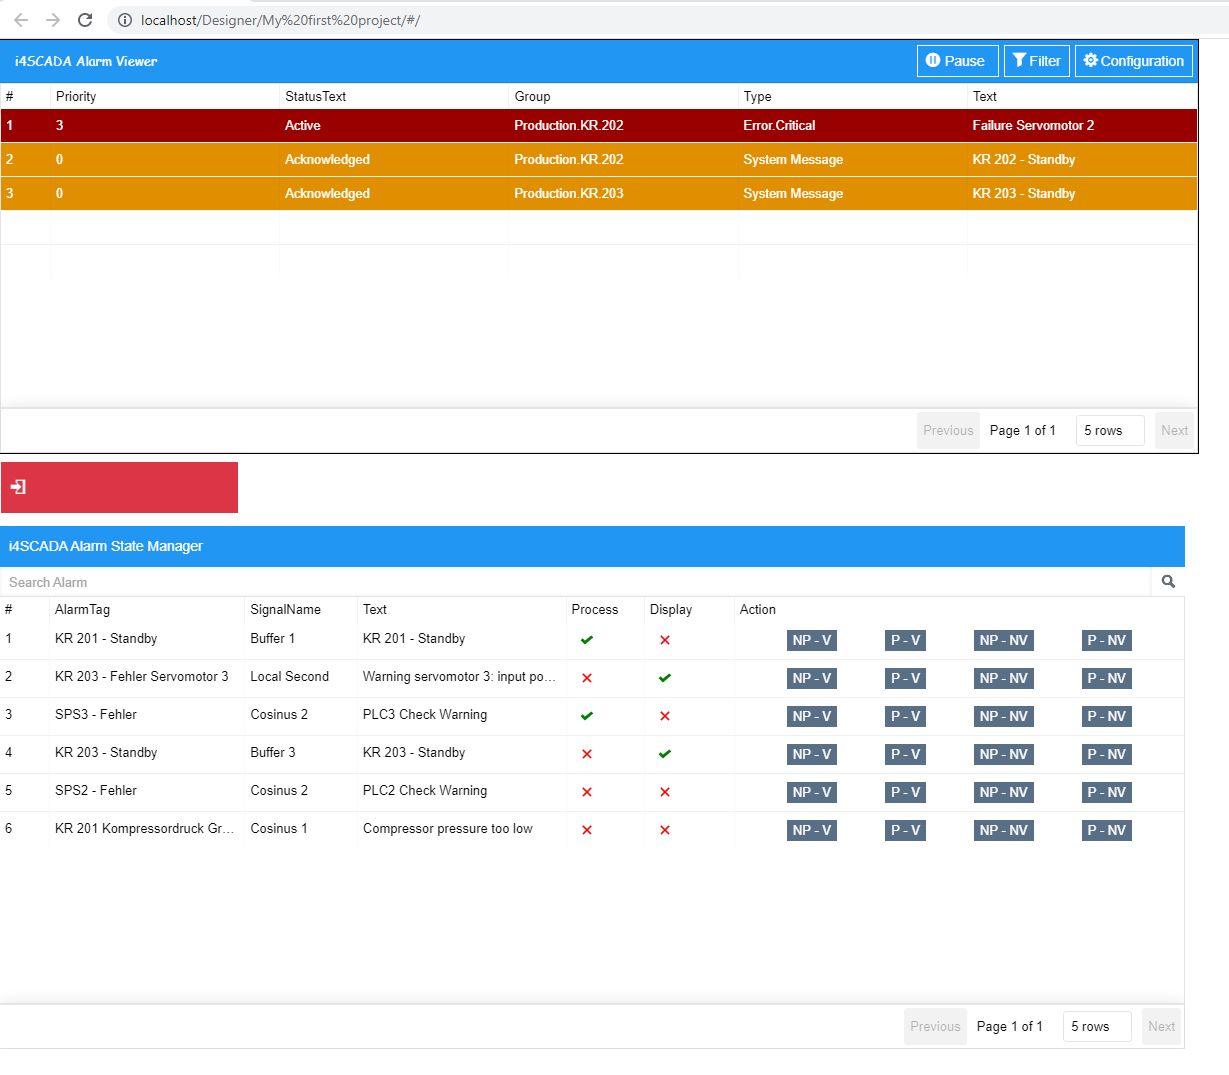Toggle Process checkmark for KR 201 - Standby

[587, 640]
